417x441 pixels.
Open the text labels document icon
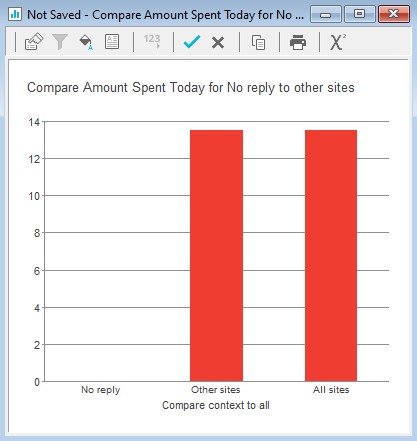pos(112,42)
